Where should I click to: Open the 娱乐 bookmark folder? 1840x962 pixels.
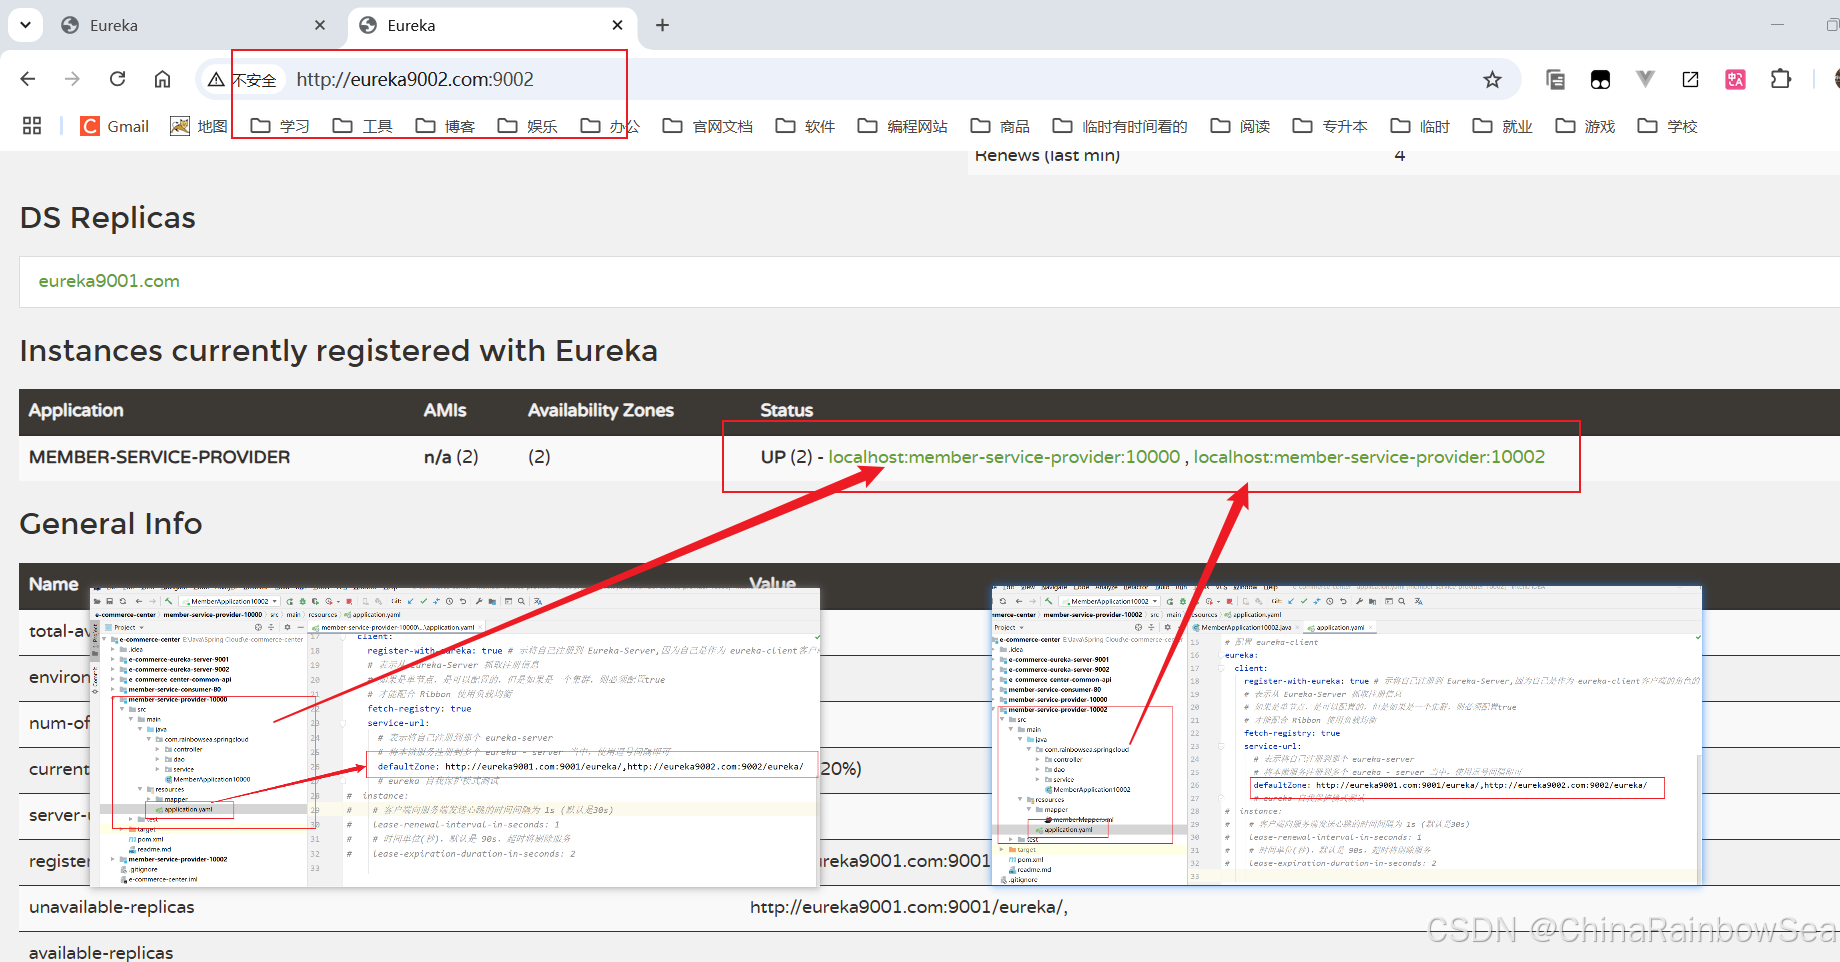(527, 126)
